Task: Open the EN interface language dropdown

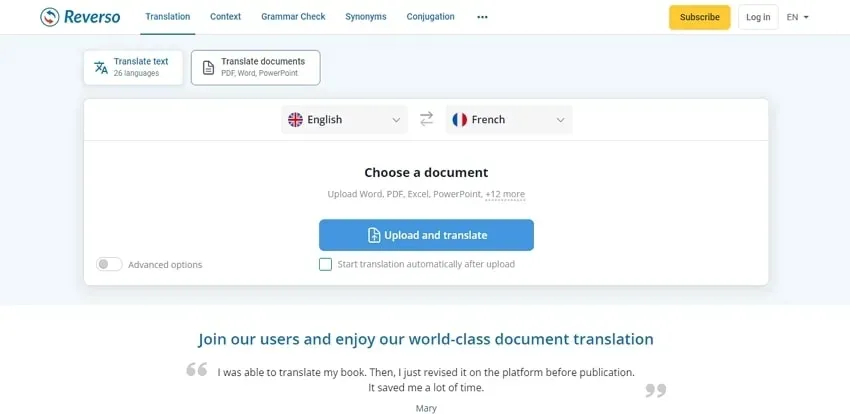Action: 798,17
